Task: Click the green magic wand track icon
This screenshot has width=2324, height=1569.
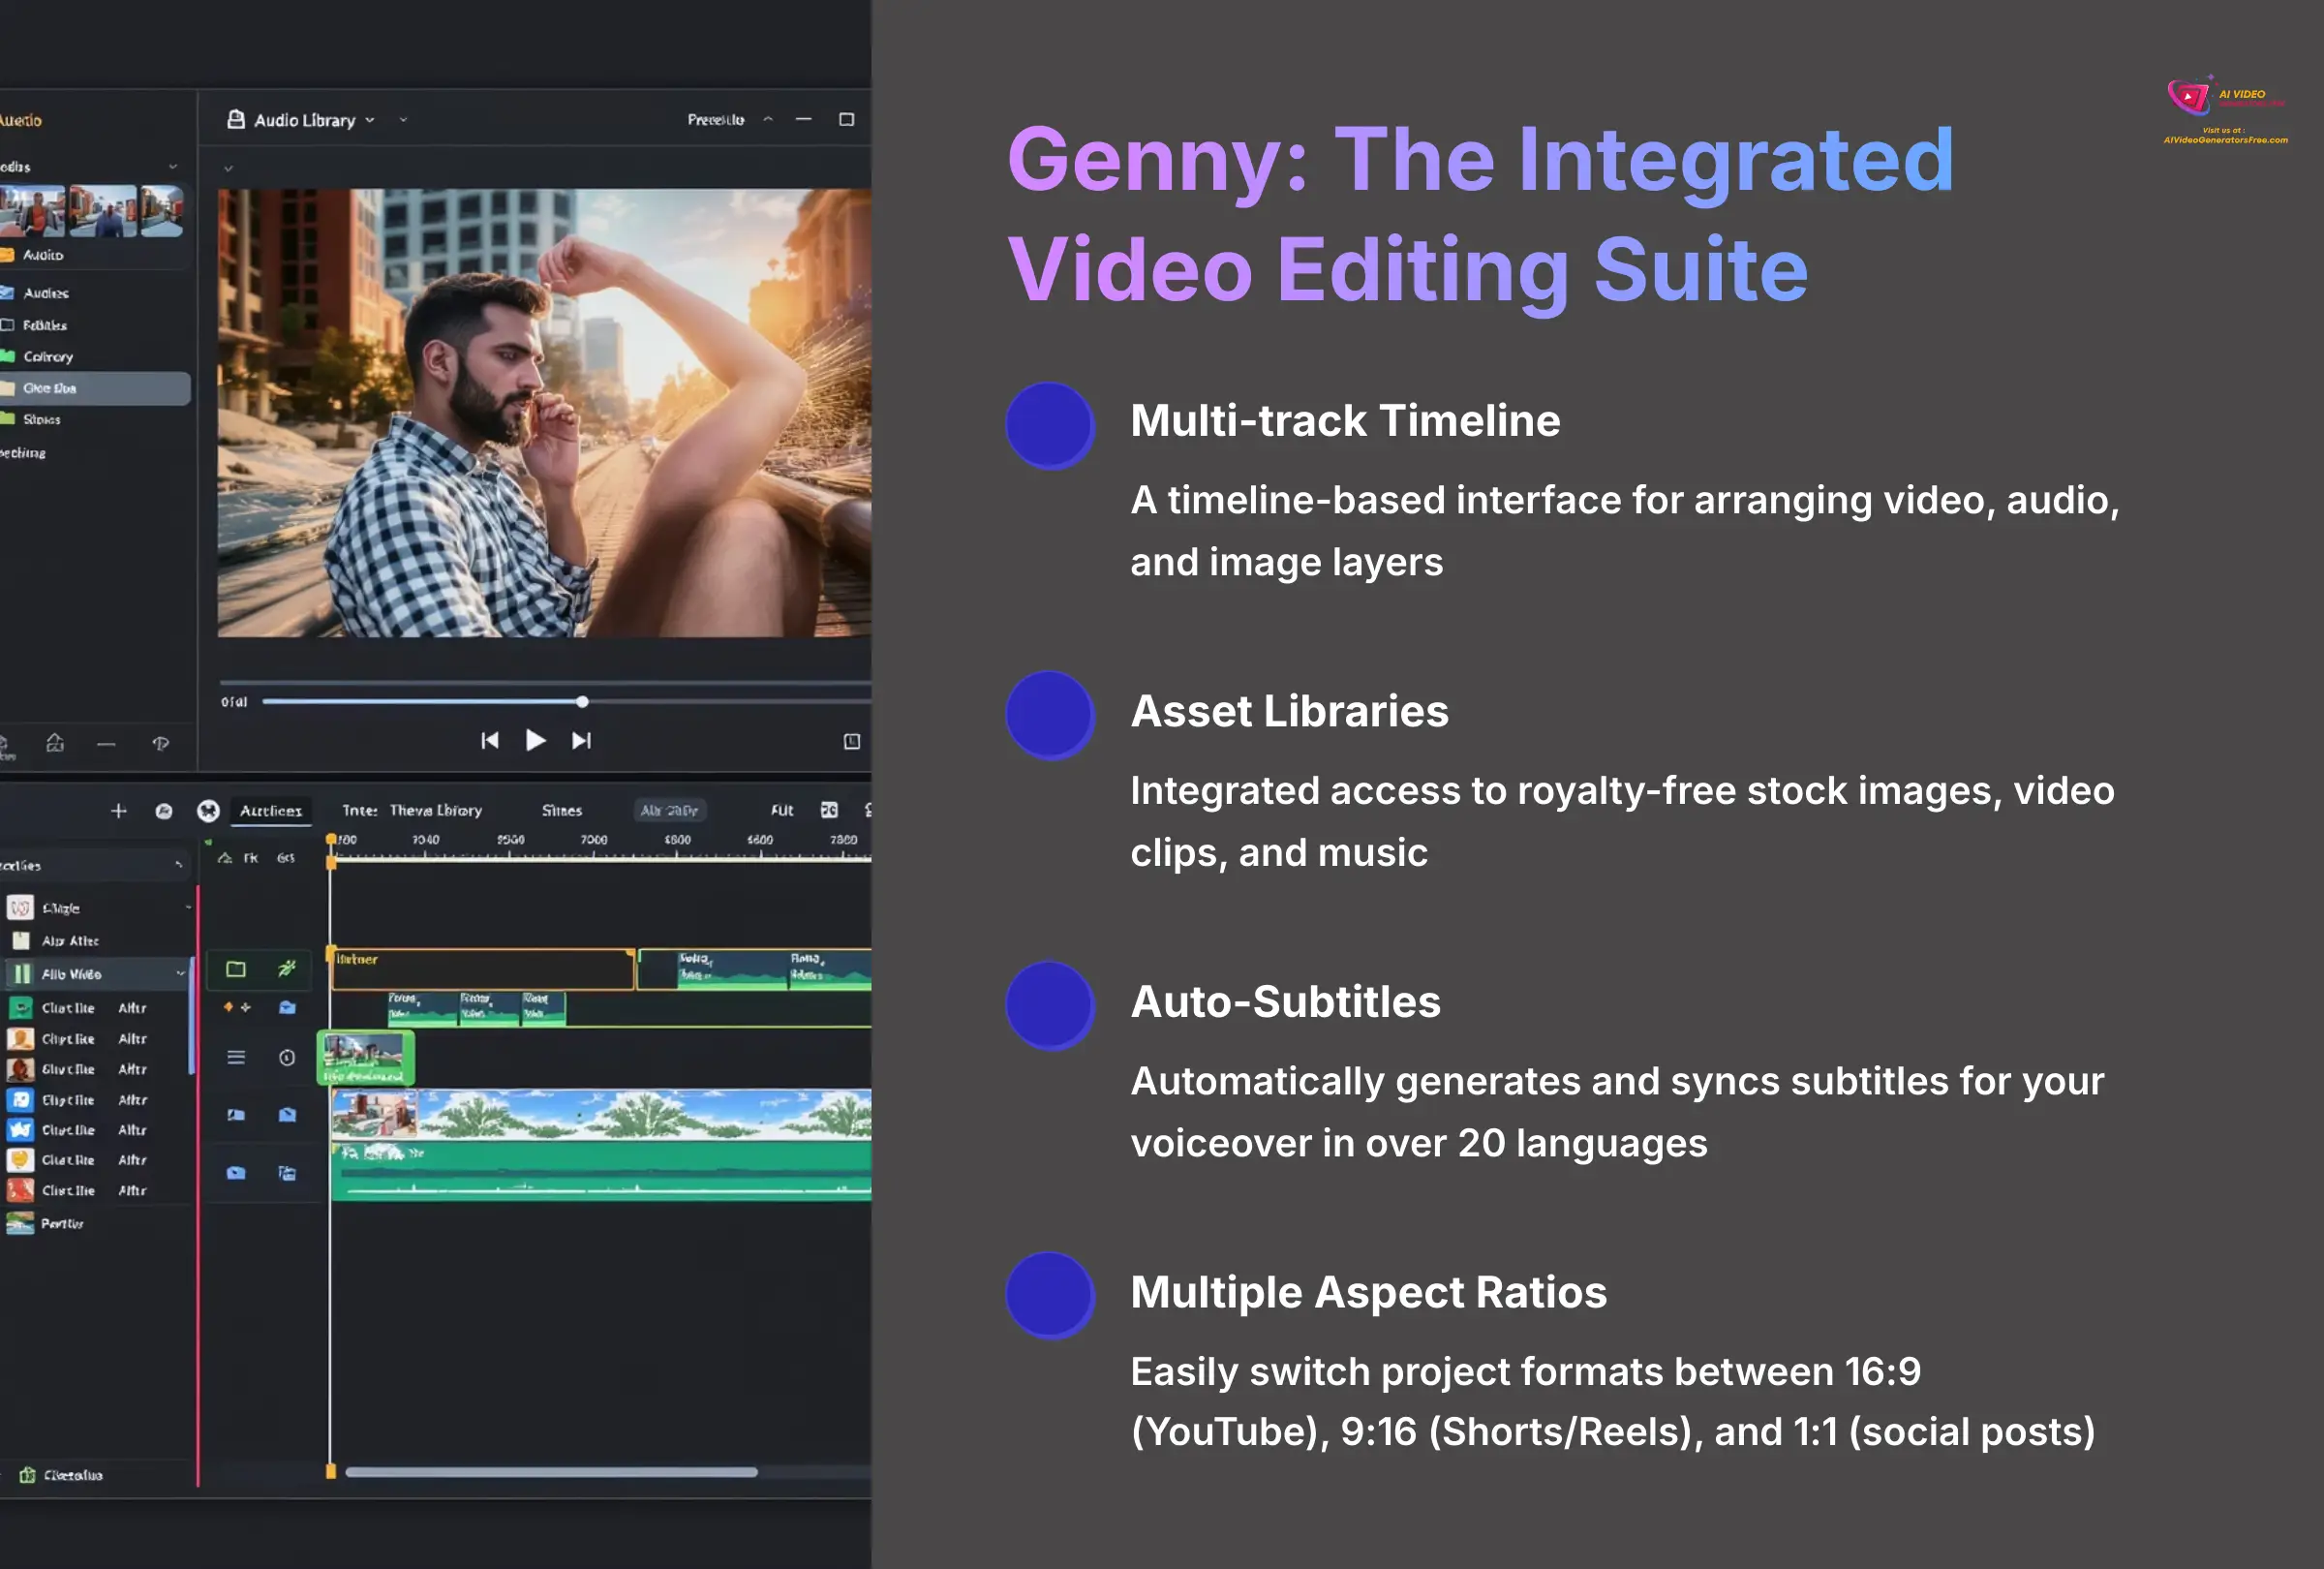Action: (x=287, y=968)
